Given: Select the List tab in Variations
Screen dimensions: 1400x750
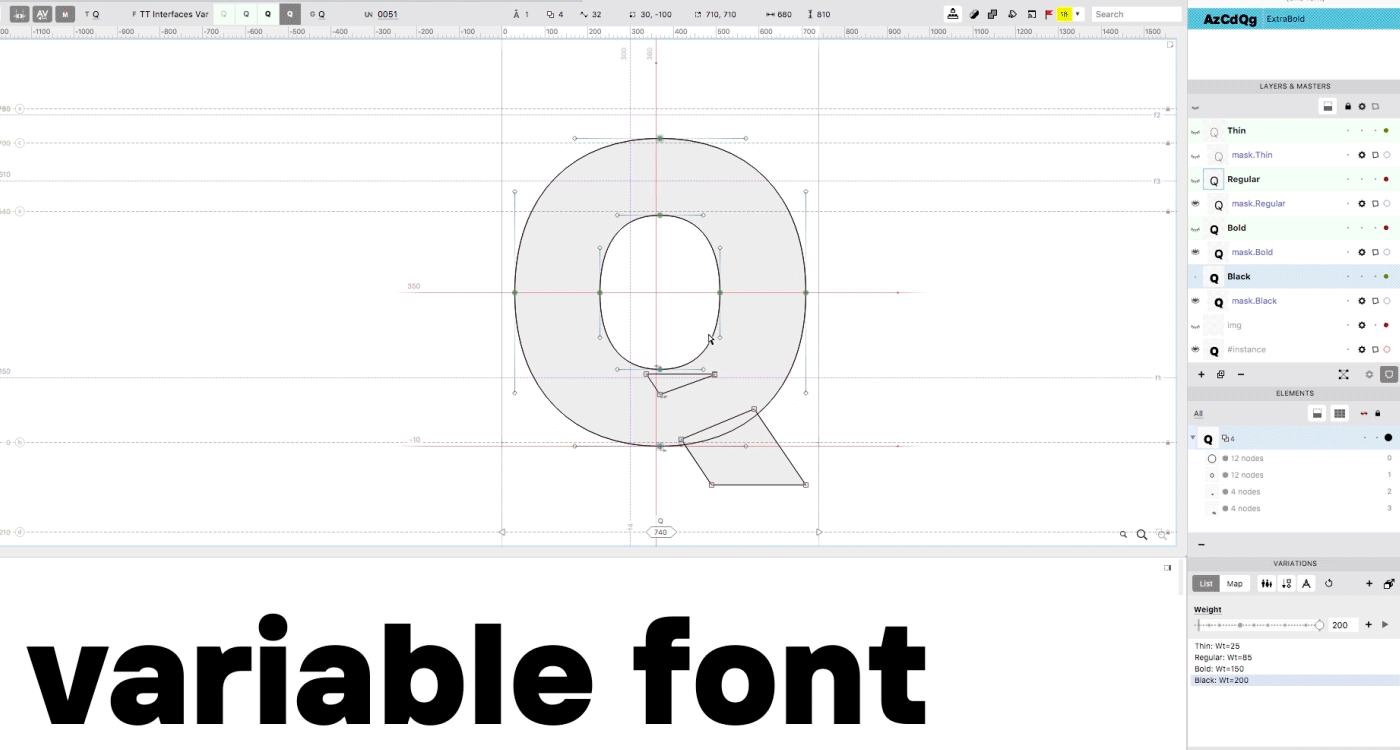Looking at the screenshot, I should (1206, 584).
